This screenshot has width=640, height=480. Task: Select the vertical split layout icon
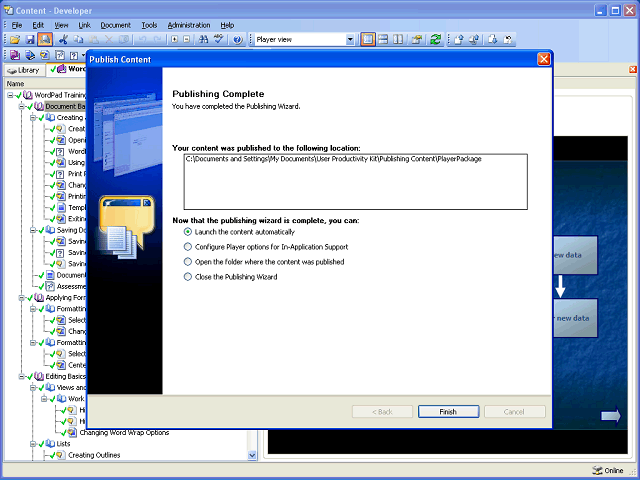click(x=398, y=40)
